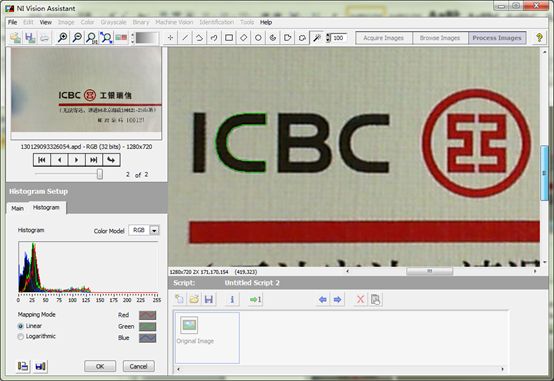Select the Zoom Out tool
554x381 pixels.
click(77, 37)
